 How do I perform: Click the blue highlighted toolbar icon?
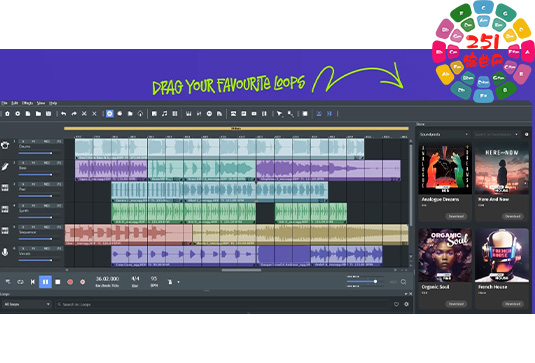tap(110, 114)
